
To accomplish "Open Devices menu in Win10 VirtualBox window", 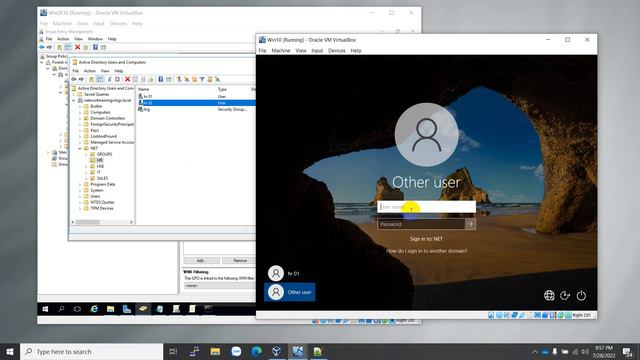I will point(337,51).
